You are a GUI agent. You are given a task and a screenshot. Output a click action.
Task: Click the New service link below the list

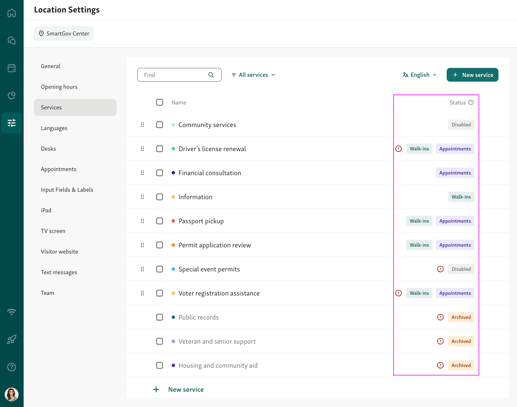186,389
